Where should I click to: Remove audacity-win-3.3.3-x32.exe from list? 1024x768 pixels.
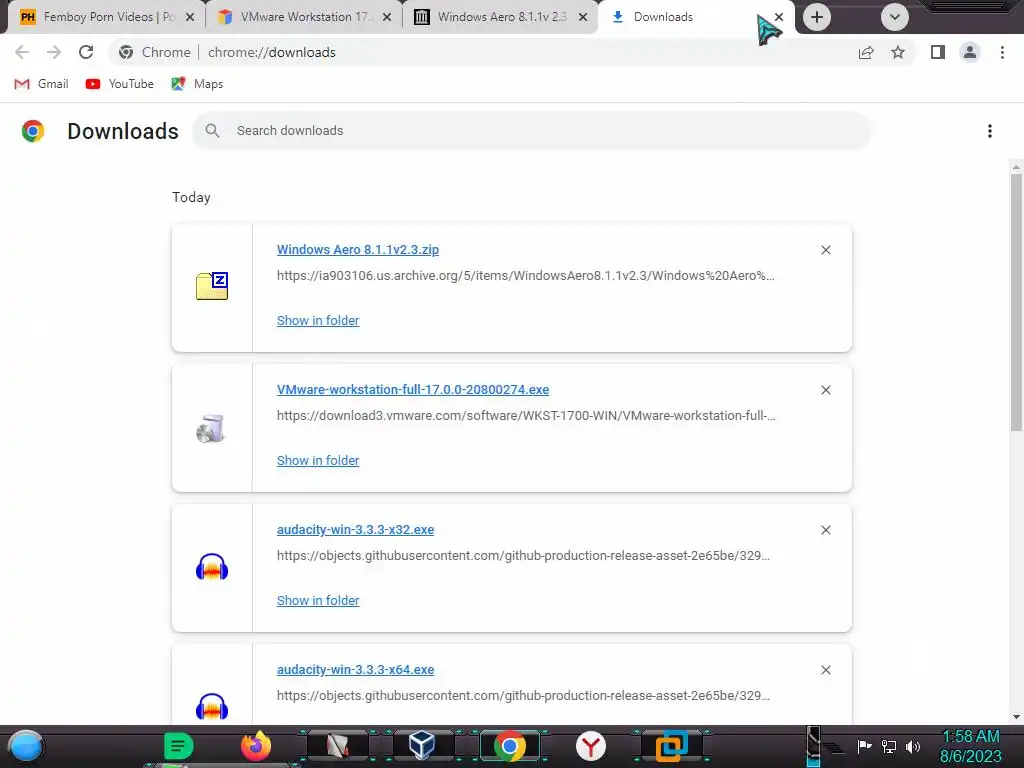tap(826, 530)
